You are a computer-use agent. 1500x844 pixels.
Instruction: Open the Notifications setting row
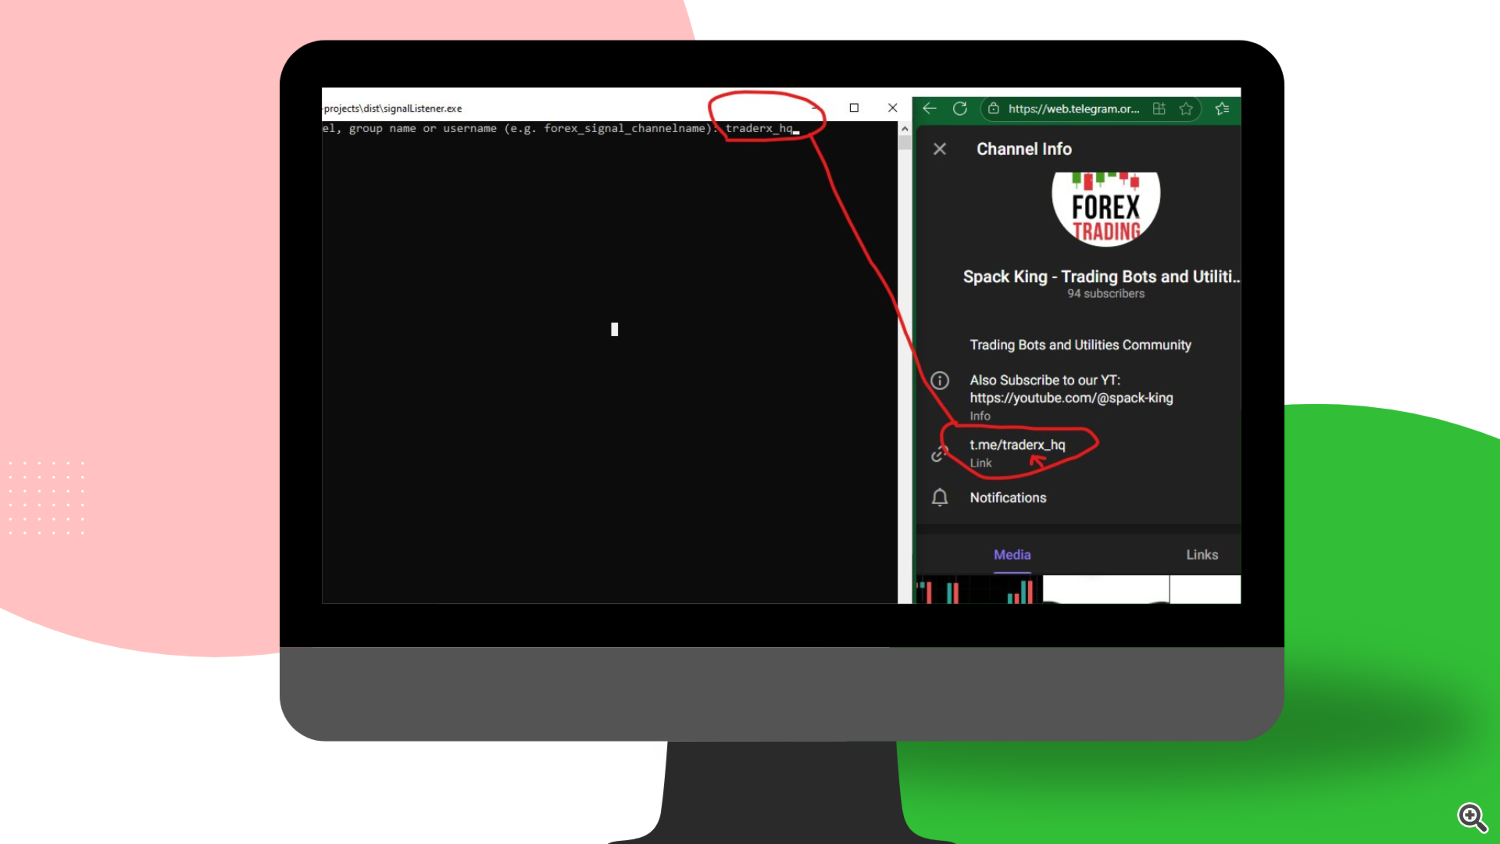point(1078,498)
